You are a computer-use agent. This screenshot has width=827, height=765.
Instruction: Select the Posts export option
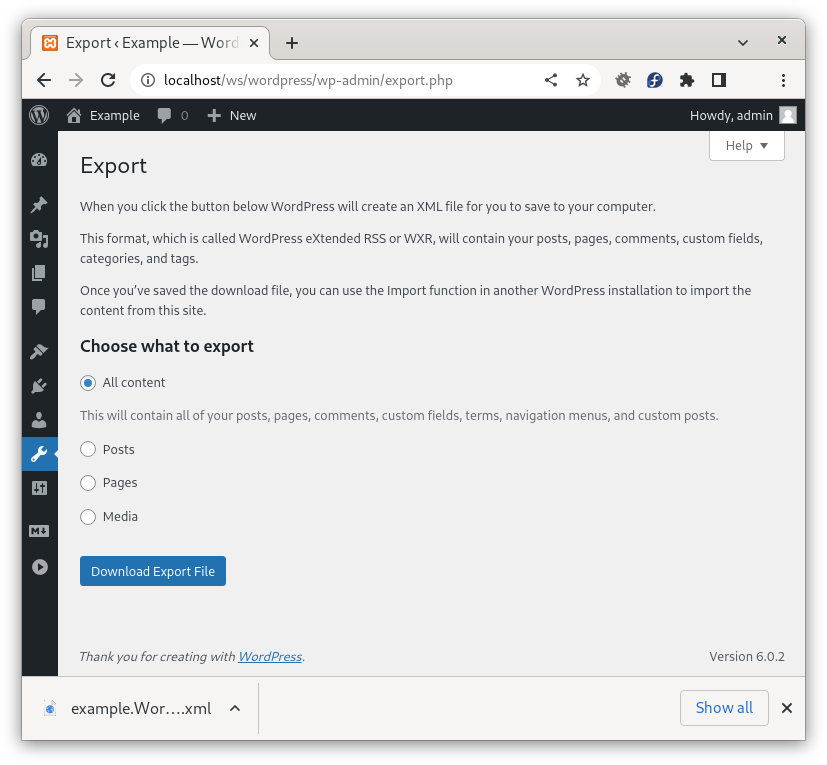tap(88, 450)
